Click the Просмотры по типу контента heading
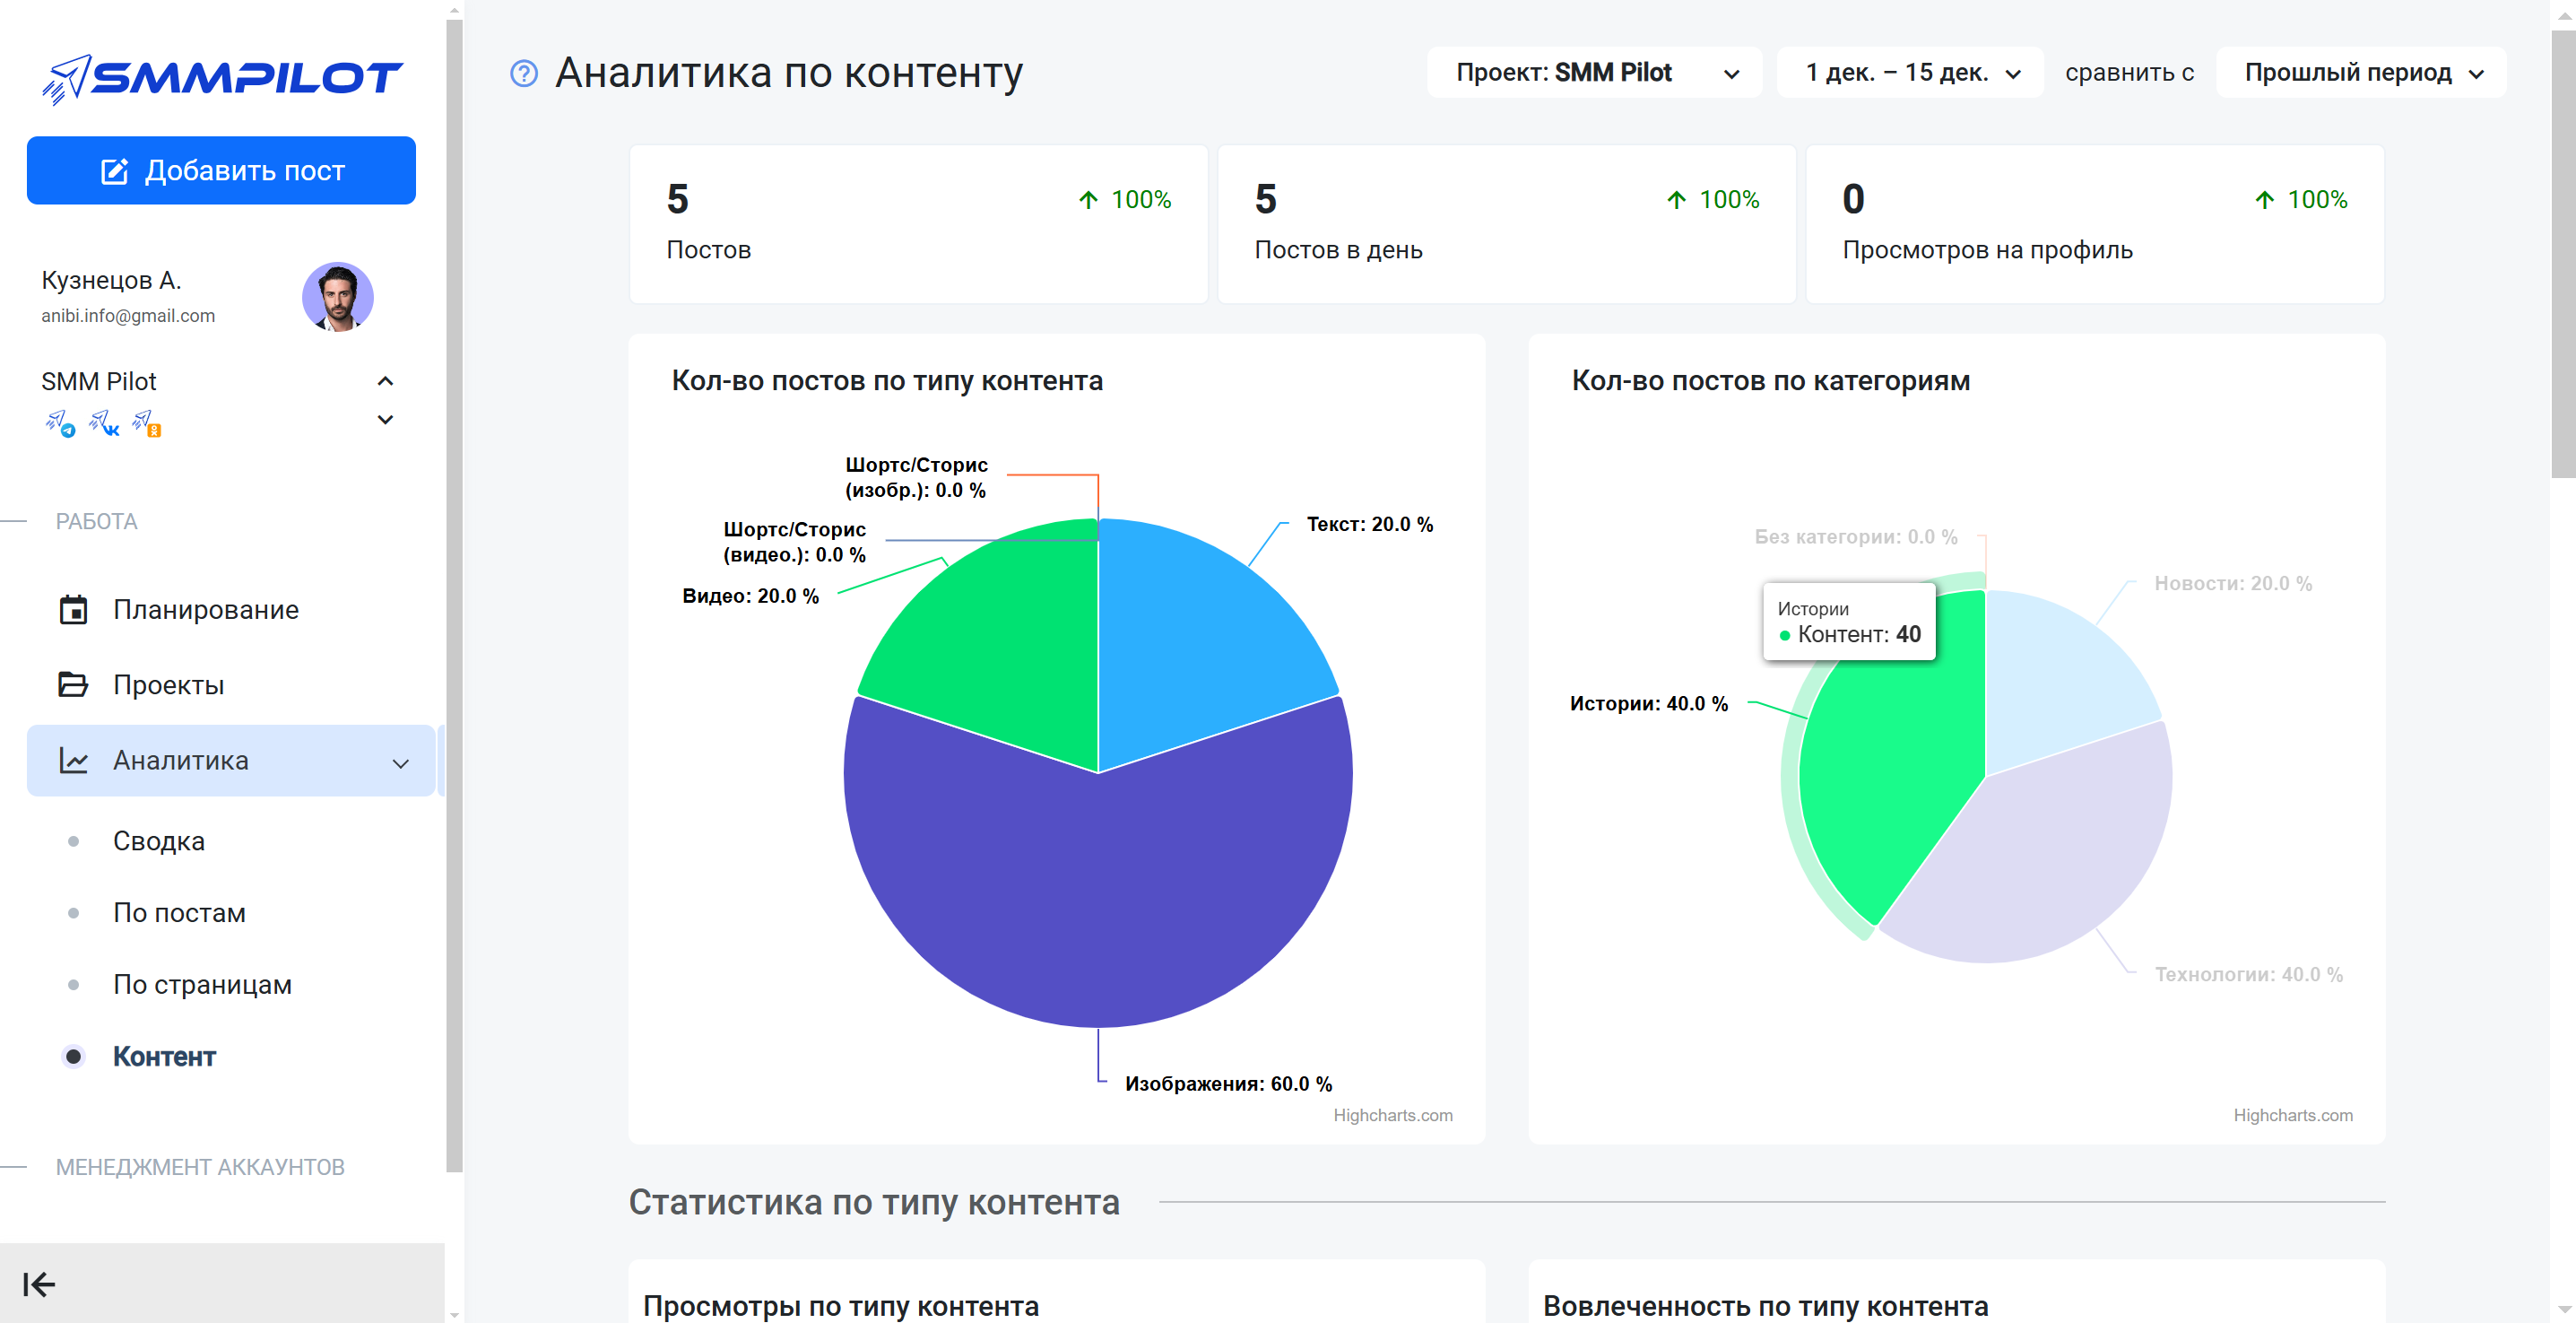 [841, 1306]
